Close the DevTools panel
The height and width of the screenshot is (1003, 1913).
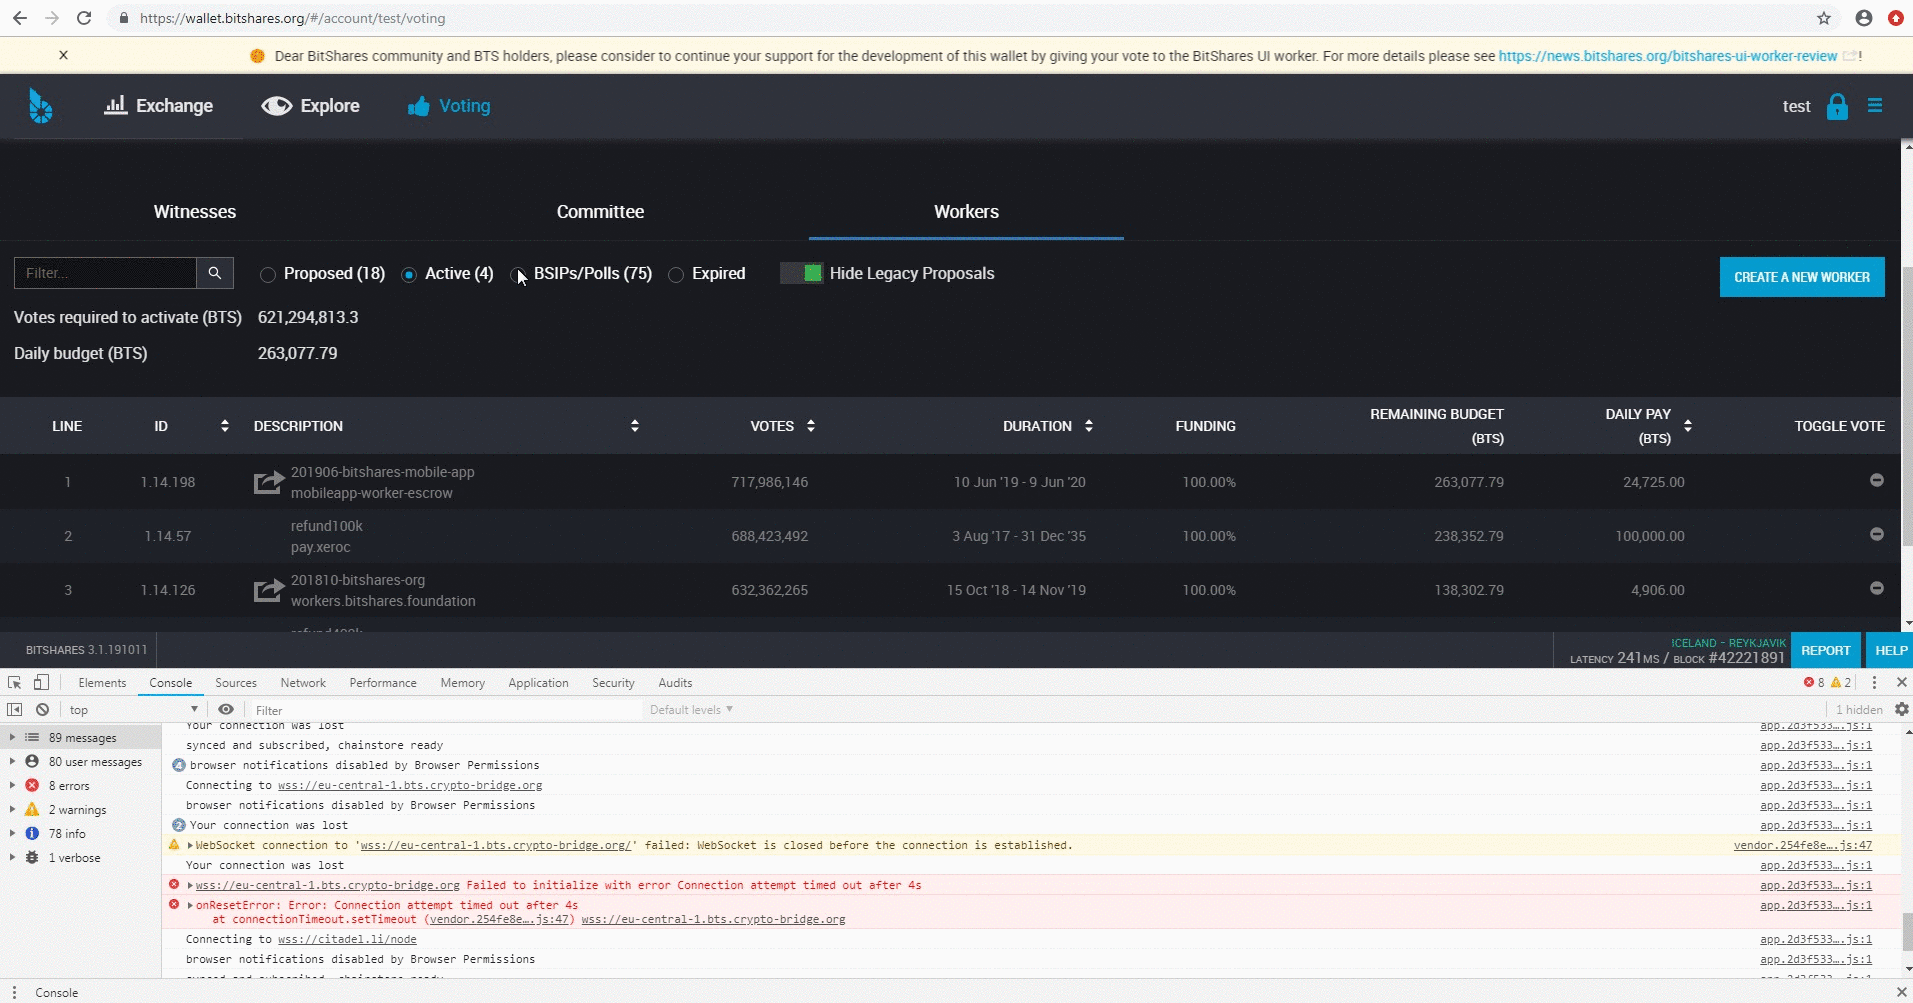coord(1901,682)
